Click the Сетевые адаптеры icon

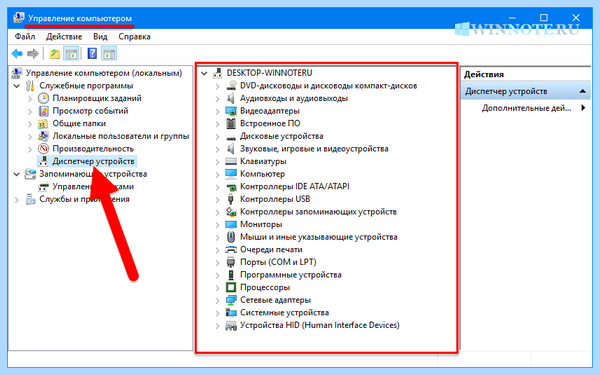point(231,300)
